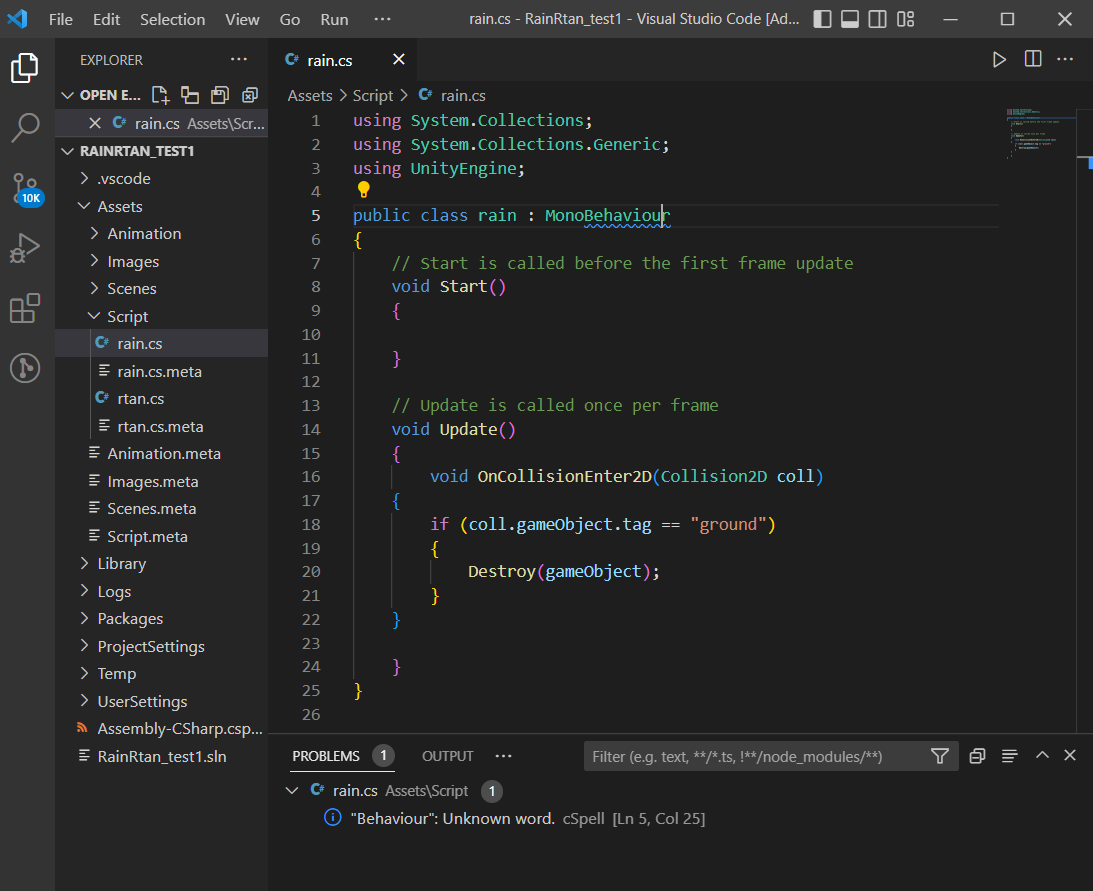The width and height of the screenshot is (1093, 891).
Task: Open the Explorer view in activity bar
Action: 25,68
